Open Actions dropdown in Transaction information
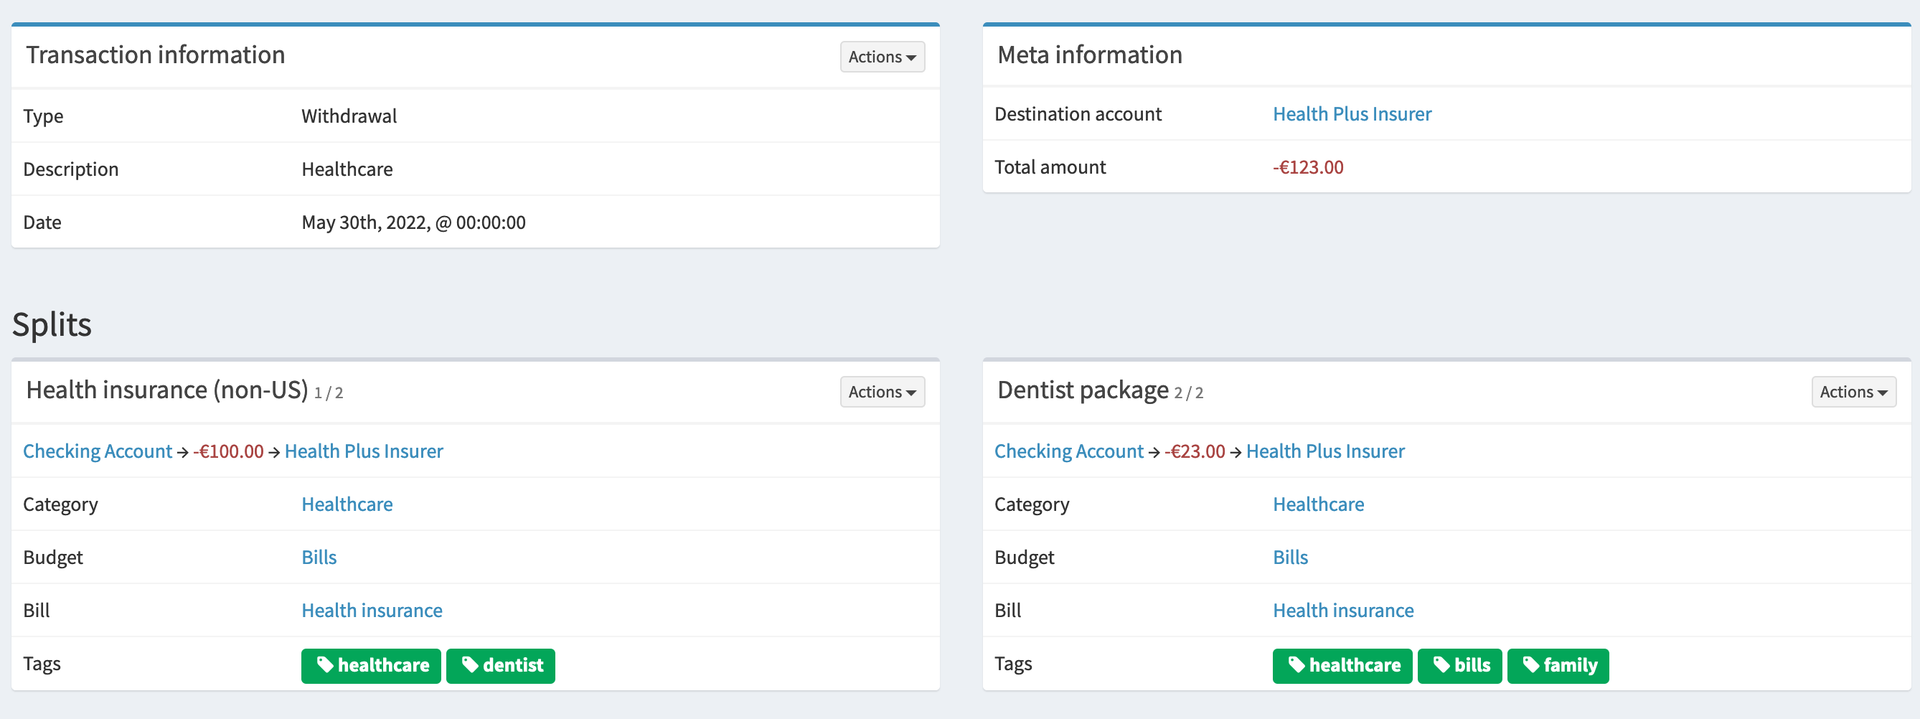The image size is (1920, 719). [x=882, y=57]
